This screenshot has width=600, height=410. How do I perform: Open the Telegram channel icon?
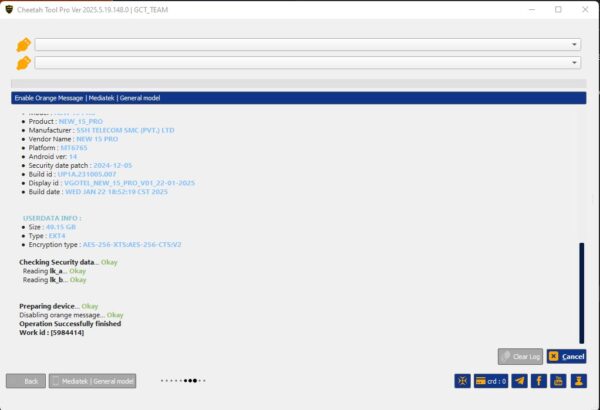(519, 381)
